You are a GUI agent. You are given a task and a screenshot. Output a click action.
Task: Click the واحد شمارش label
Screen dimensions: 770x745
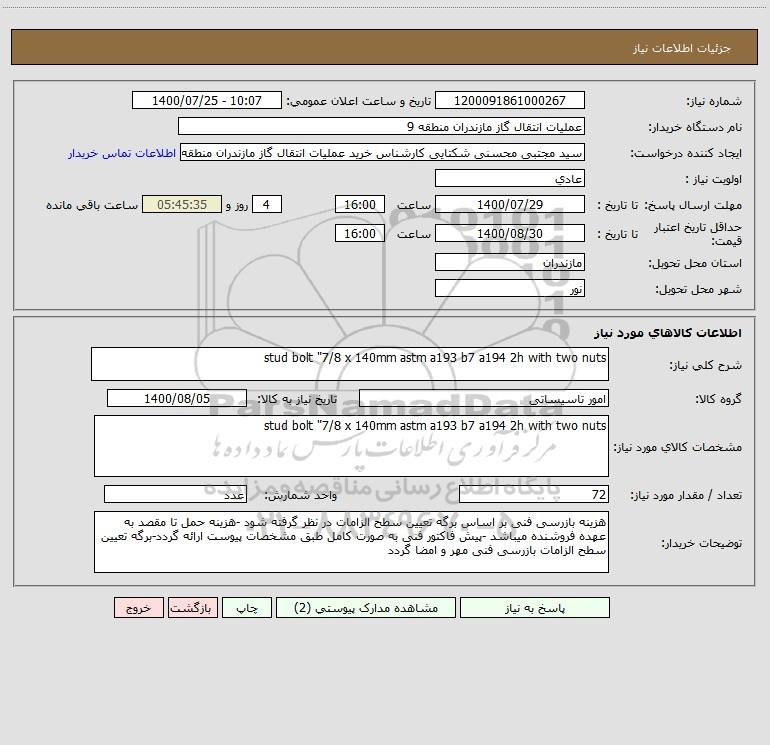tap(301, 496)
